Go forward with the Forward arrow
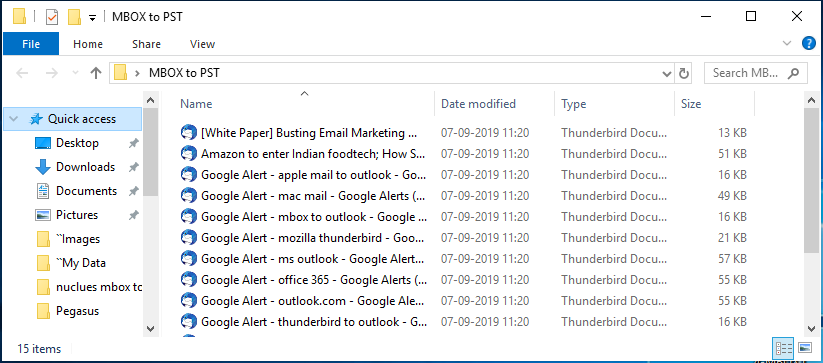The width and height of the screenshot is (823, 363). tap(51, 73)
